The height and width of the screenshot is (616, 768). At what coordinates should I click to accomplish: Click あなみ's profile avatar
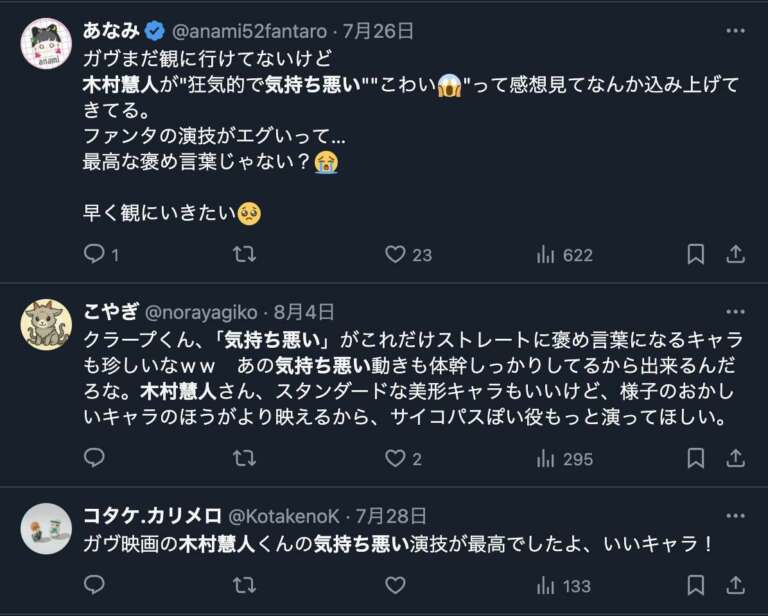click(x=46, y=44)
